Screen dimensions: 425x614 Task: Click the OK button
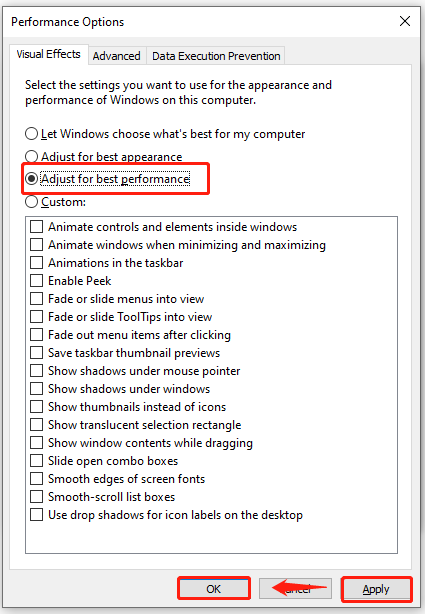pos(214,589)
